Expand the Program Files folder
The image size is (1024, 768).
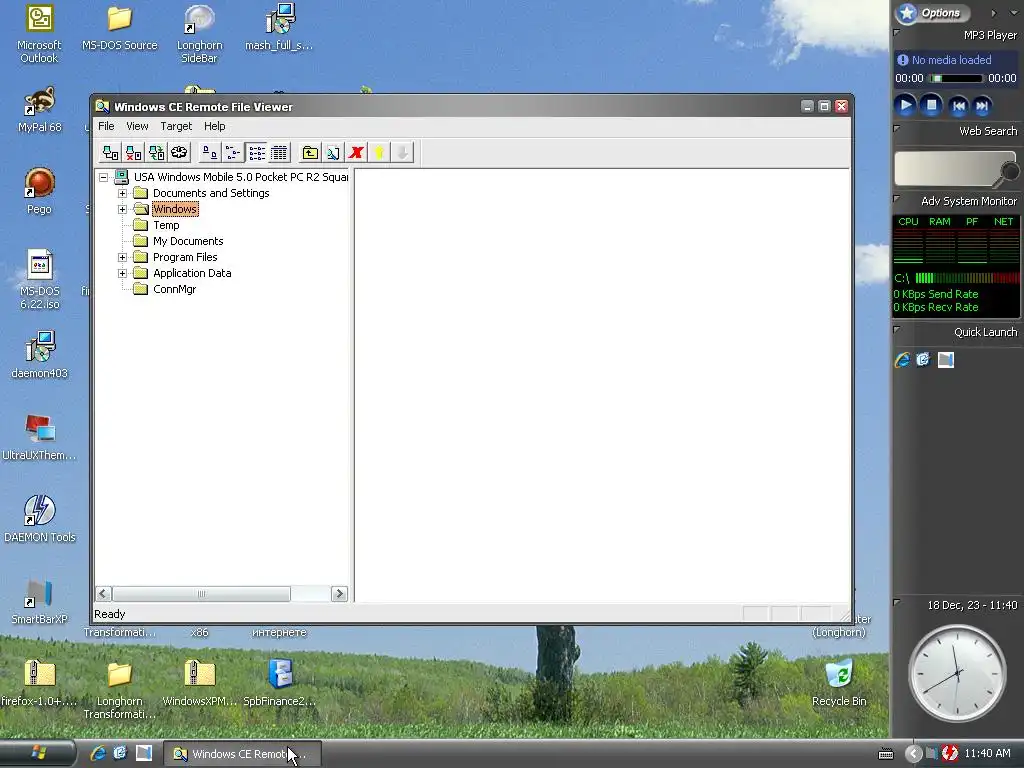click(x=122, y=257)
